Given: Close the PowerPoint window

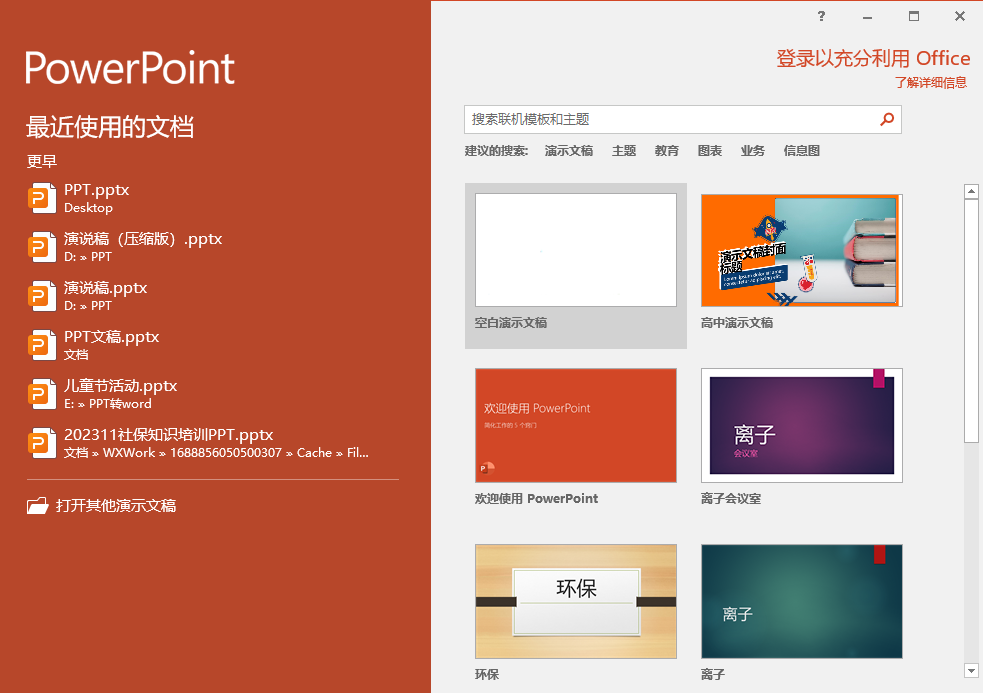Looking at the screenshot, I should tap(960, 16).
